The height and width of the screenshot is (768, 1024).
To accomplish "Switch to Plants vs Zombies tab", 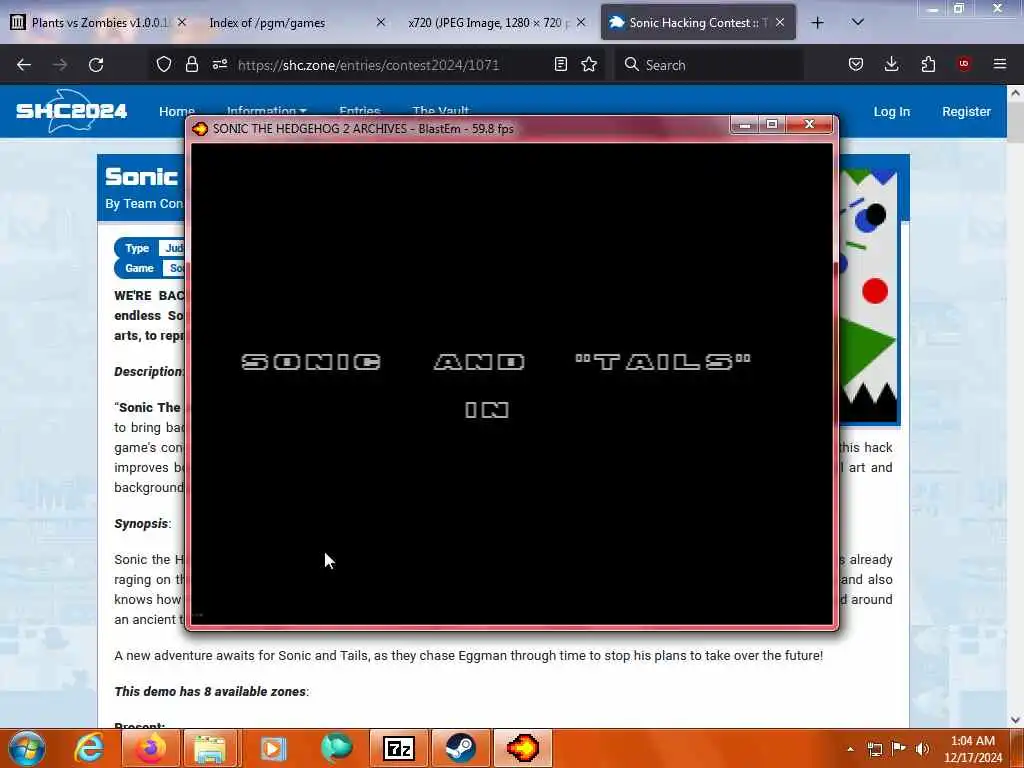I will (99, 23).
